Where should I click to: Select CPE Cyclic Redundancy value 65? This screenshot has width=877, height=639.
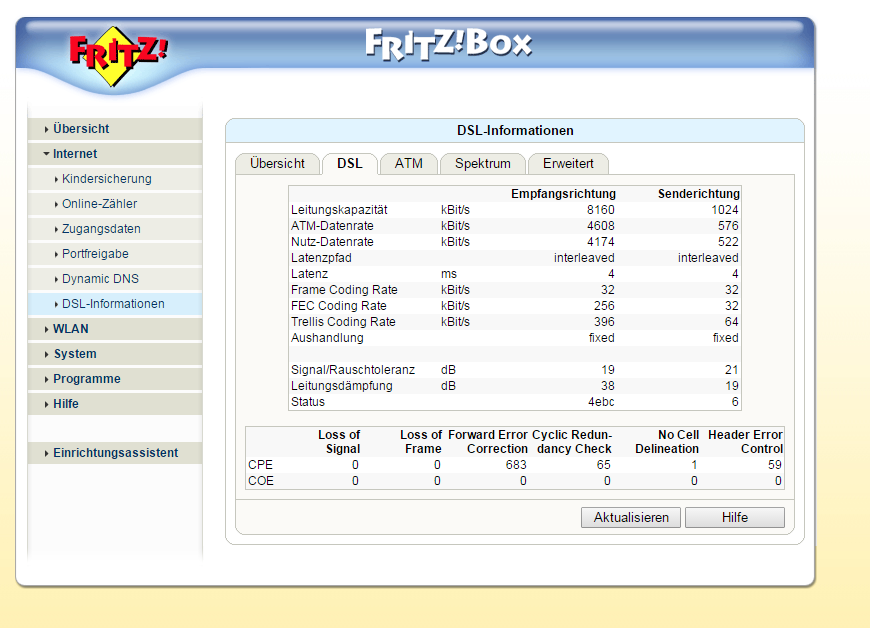(603, 466)
